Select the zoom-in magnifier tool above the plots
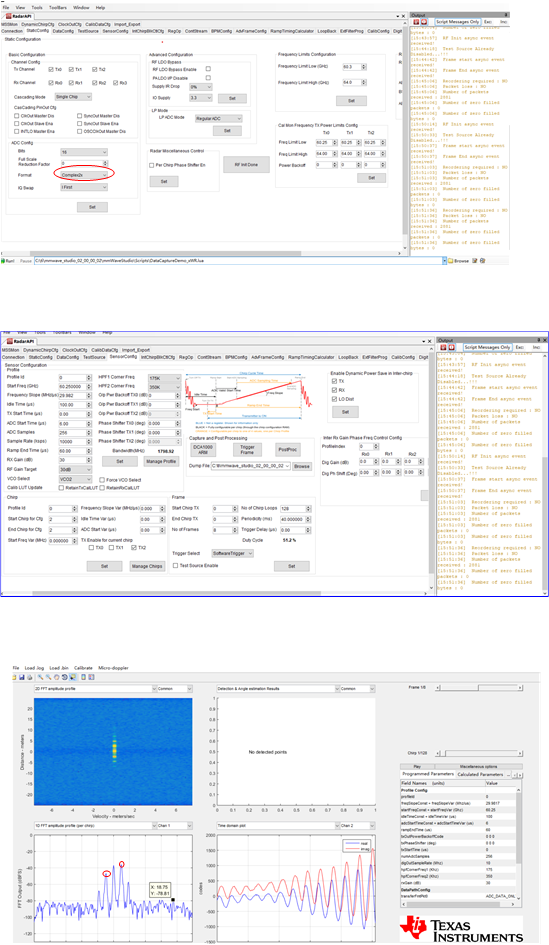The image size is (549, 945). pos(40,677)
